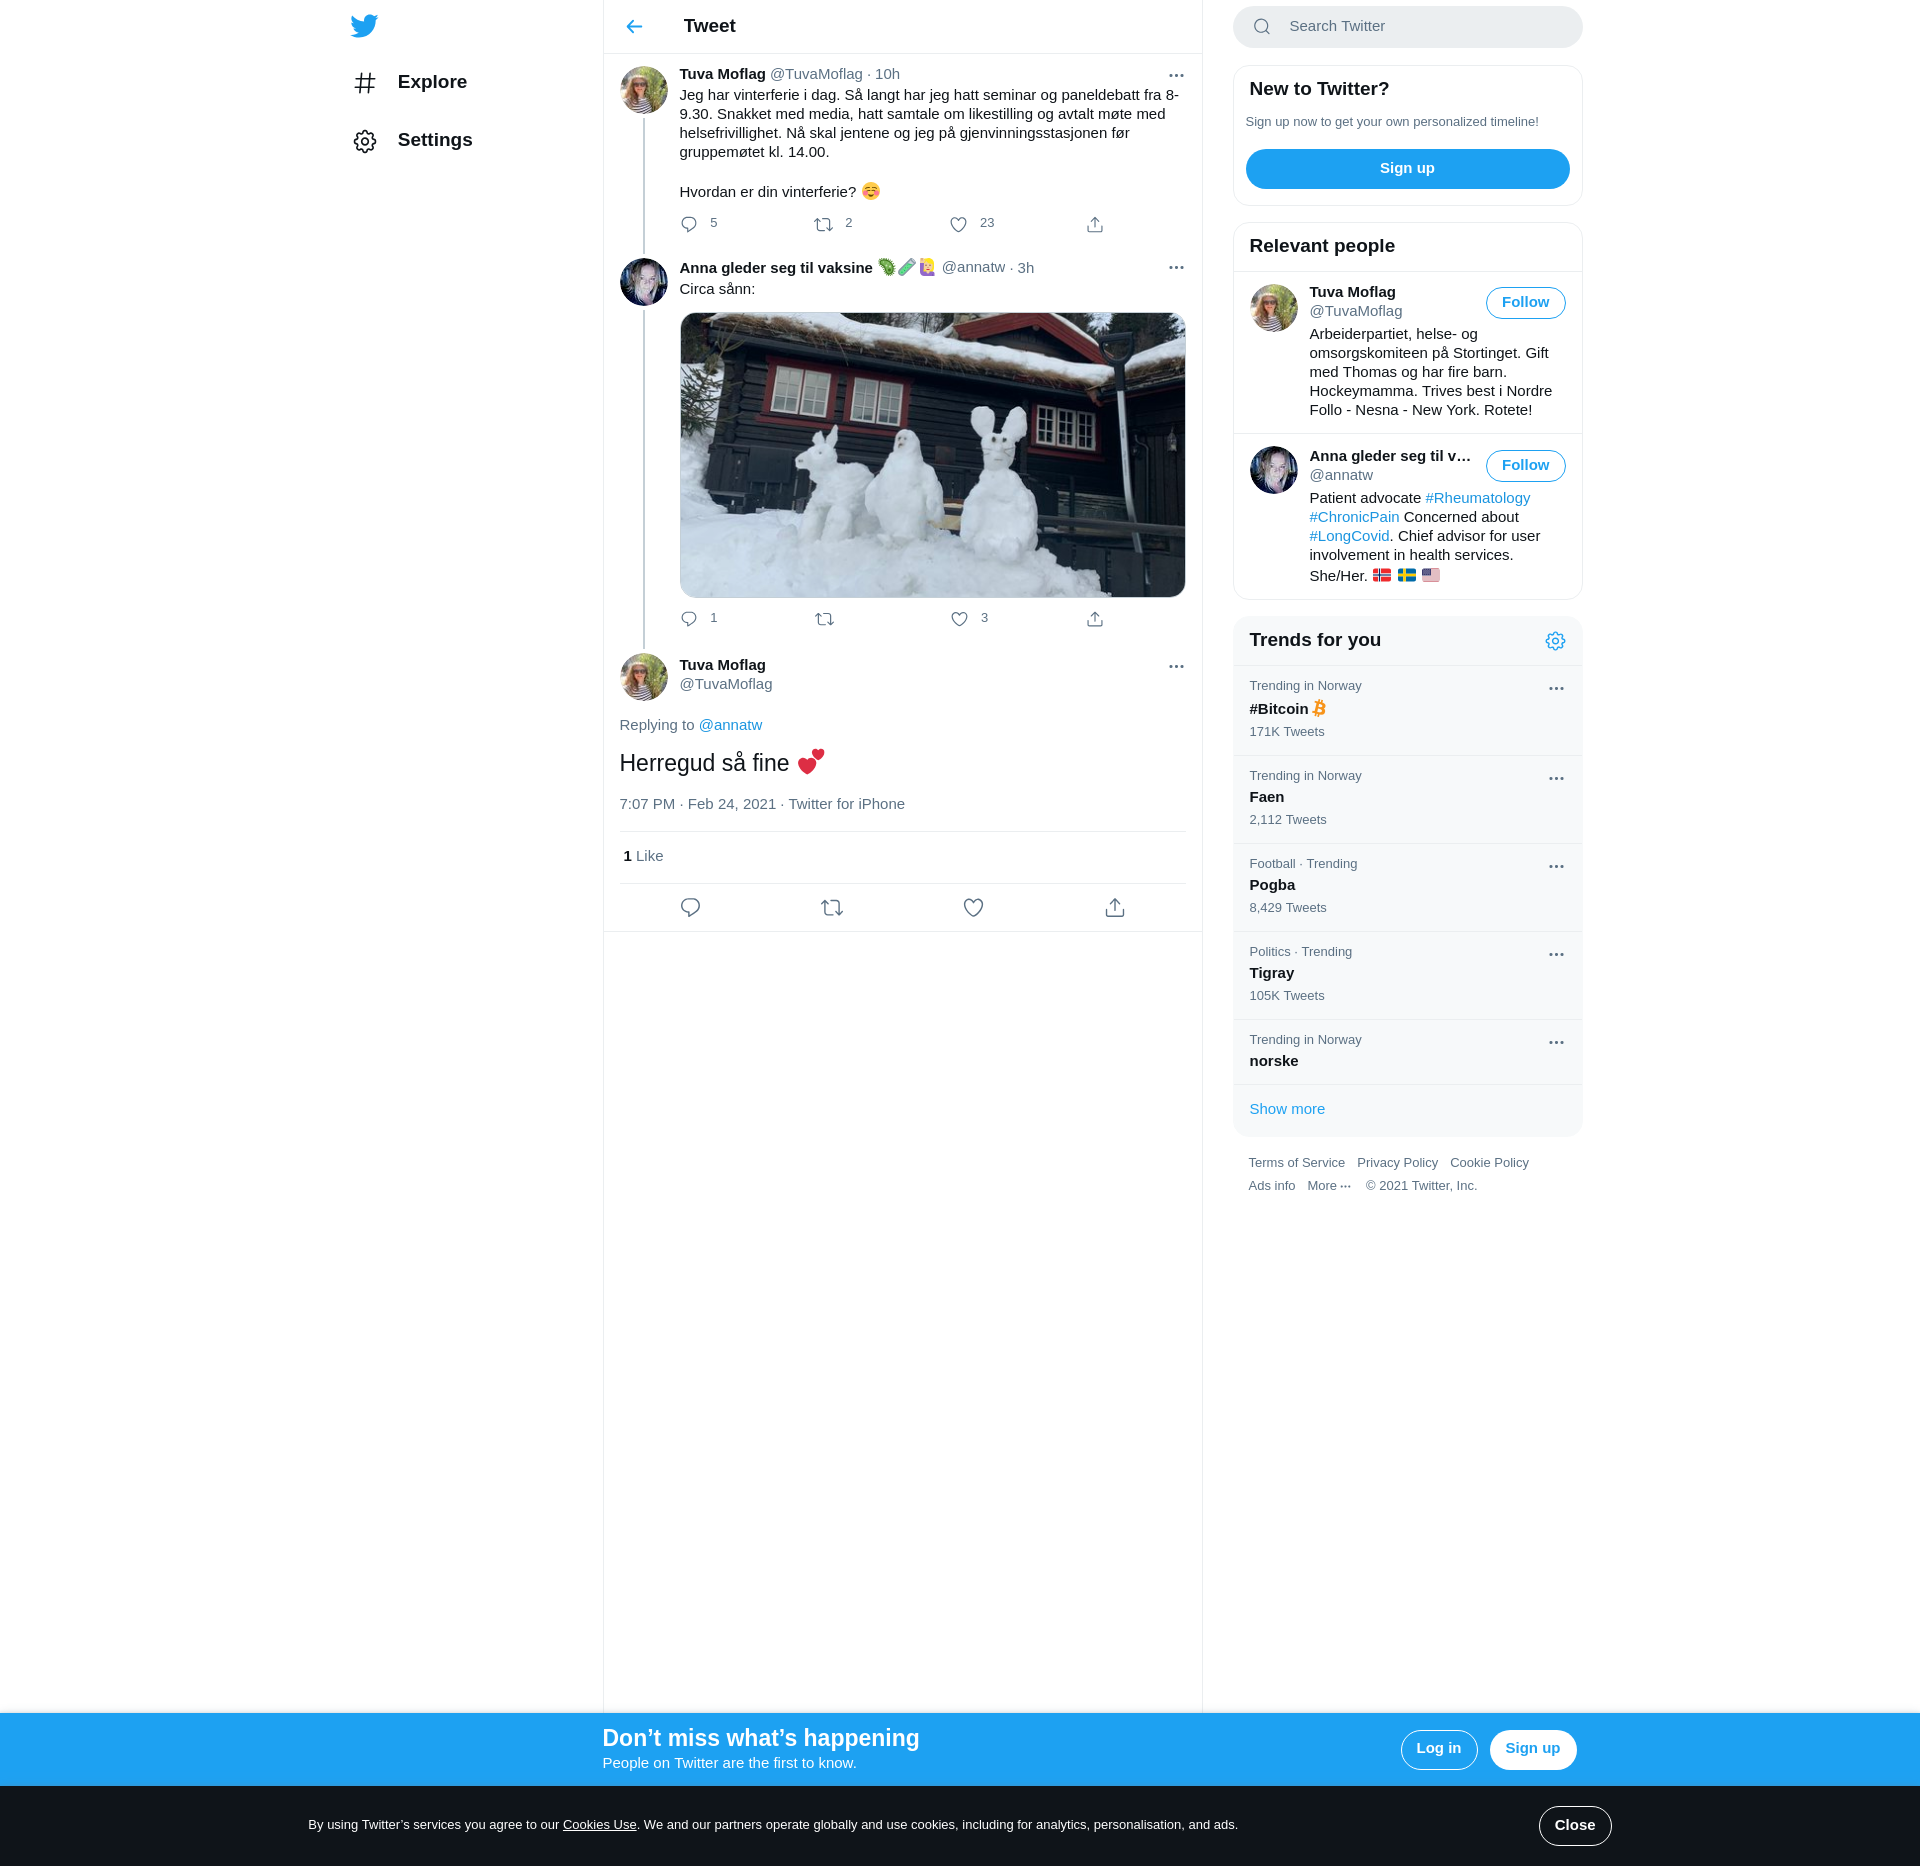Retweet Anna's 'Circa sånn' tweet
1920x1866 pixels.
[824, 619]
